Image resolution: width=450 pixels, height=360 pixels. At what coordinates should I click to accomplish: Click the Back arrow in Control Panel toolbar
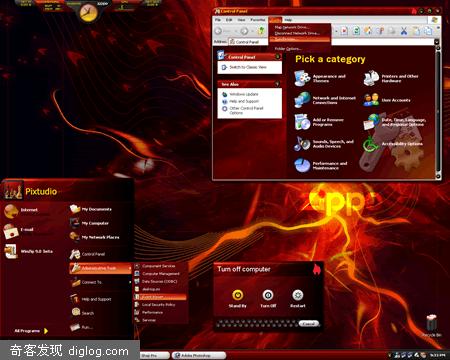[x=218, y=31]
